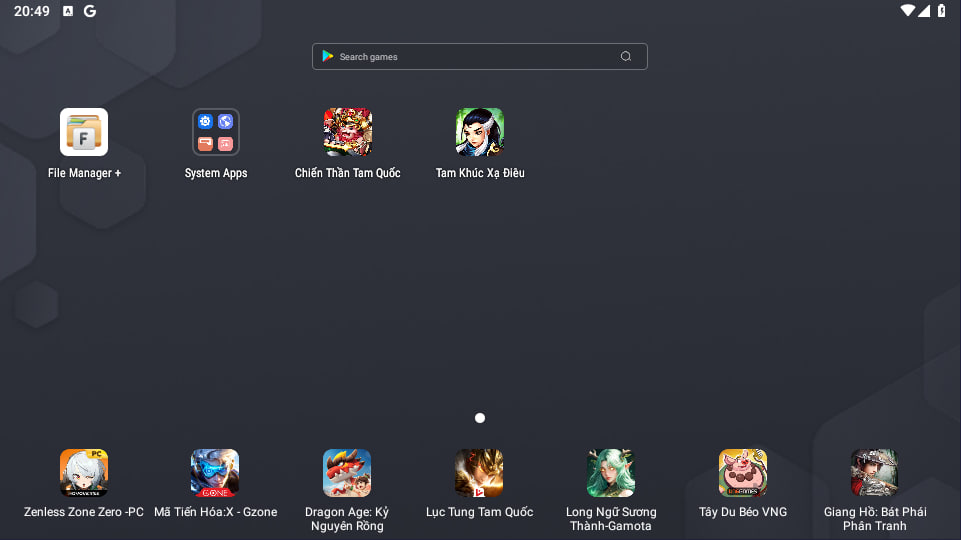Launch Tam Khúc Xạ Điêu game

point(480,132)
